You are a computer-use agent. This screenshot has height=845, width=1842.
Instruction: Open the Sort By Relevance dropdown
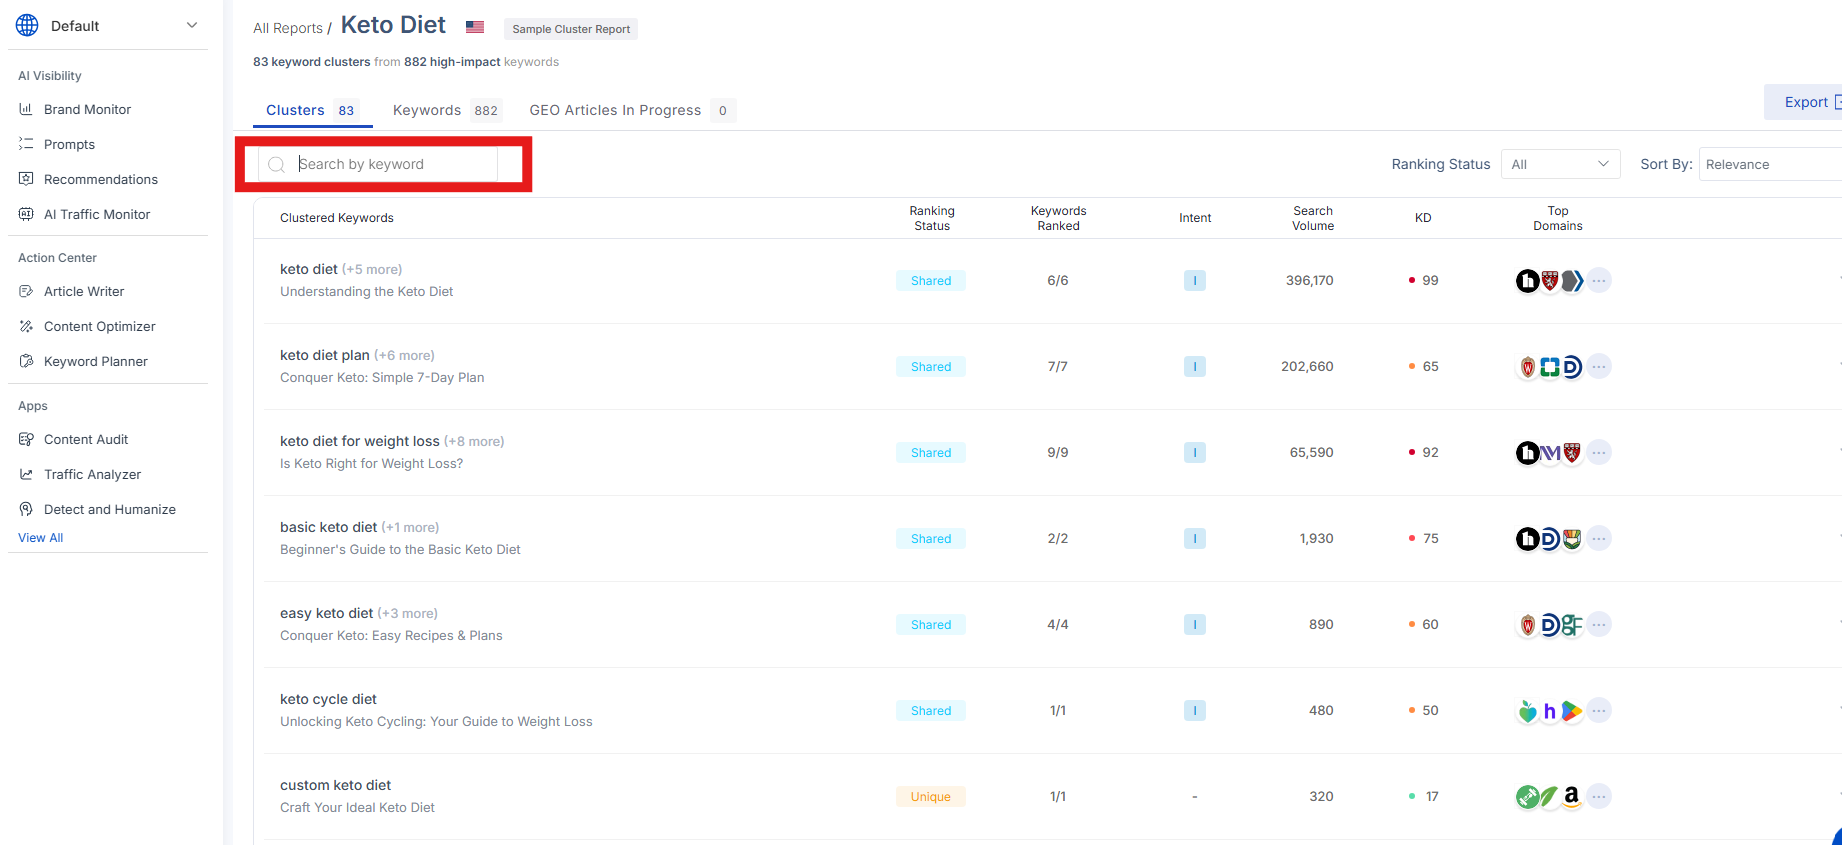1770,164
